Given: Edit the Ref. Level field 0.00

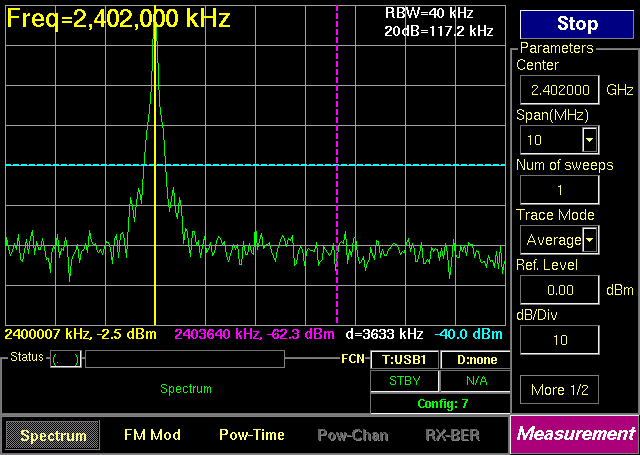Looking at the screenshot, I should [560, 290].
